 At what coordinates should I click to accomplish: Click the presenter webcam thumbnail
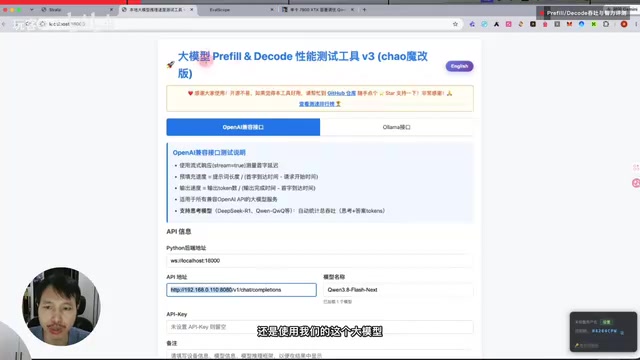(61, 307)
